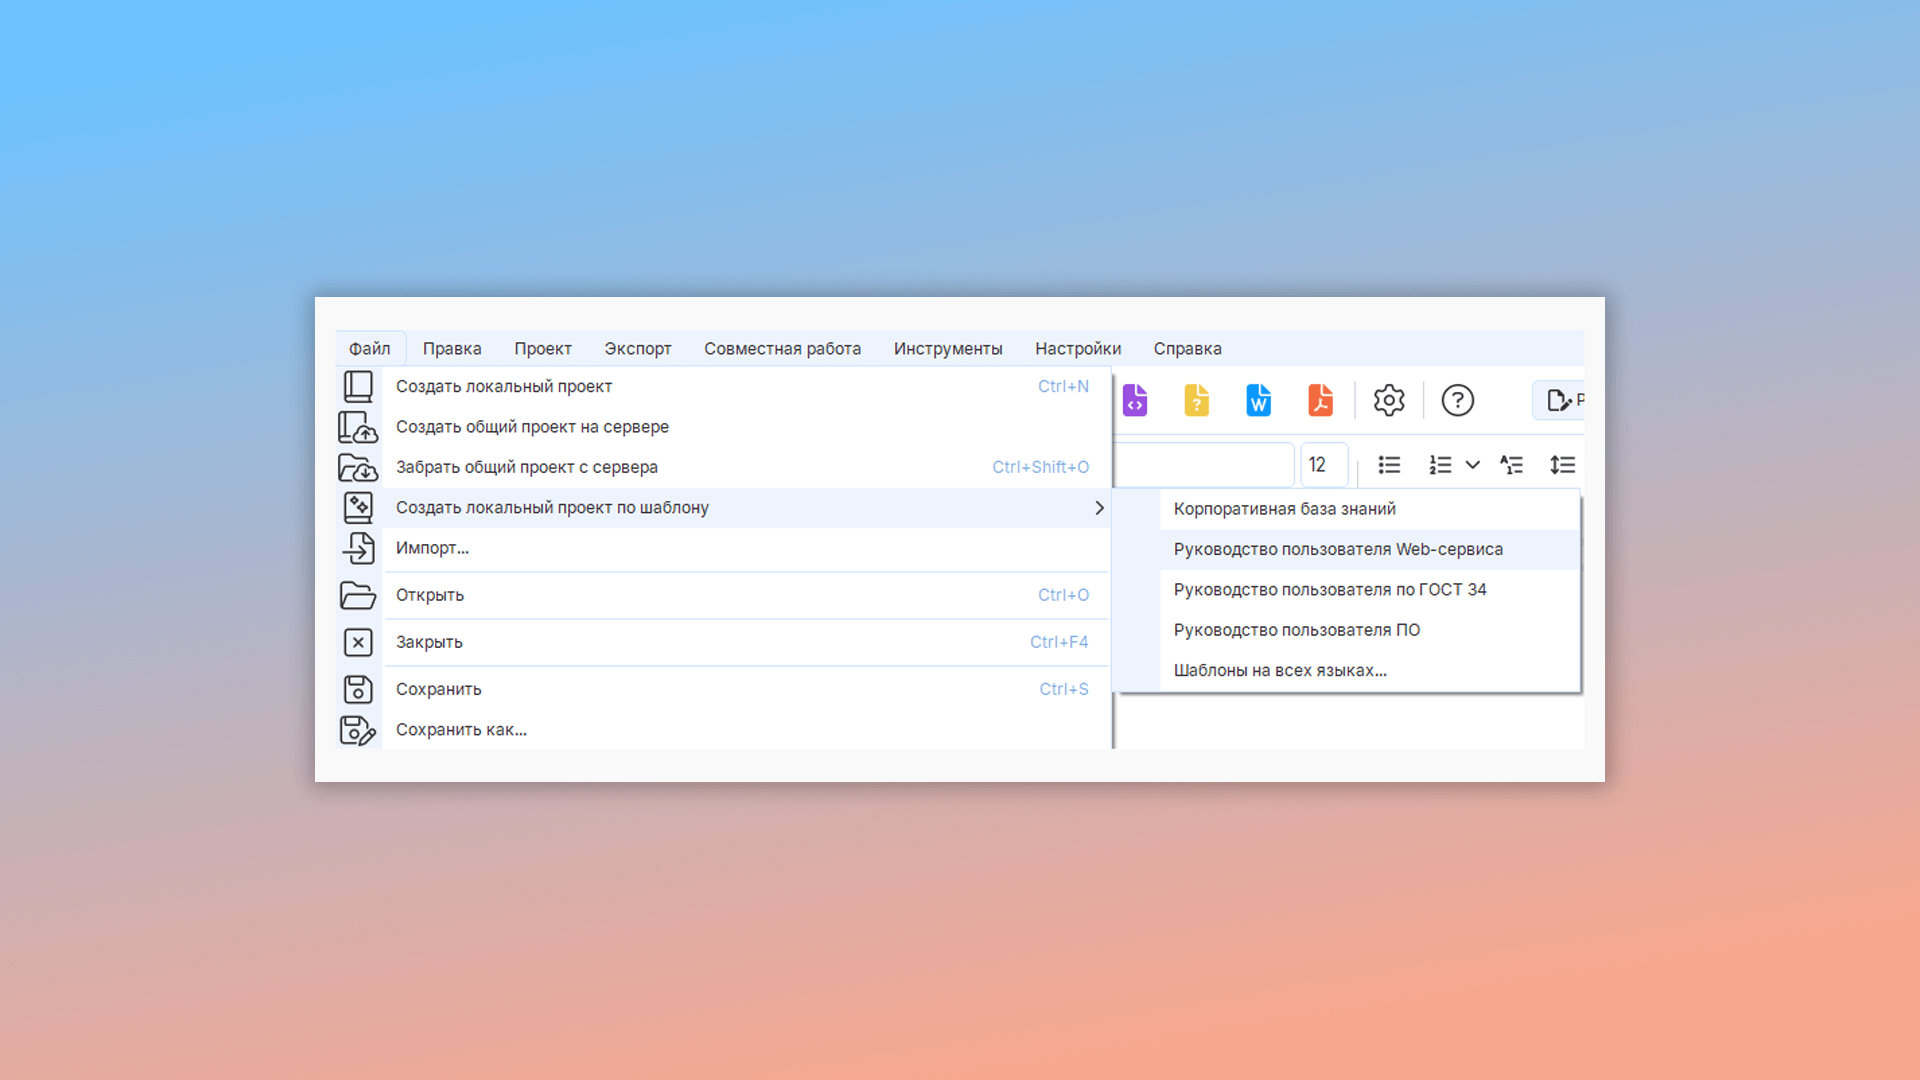Click the question mark help icon
The width and height of the screenshot is (1920, 1080).
point(1457,400)
